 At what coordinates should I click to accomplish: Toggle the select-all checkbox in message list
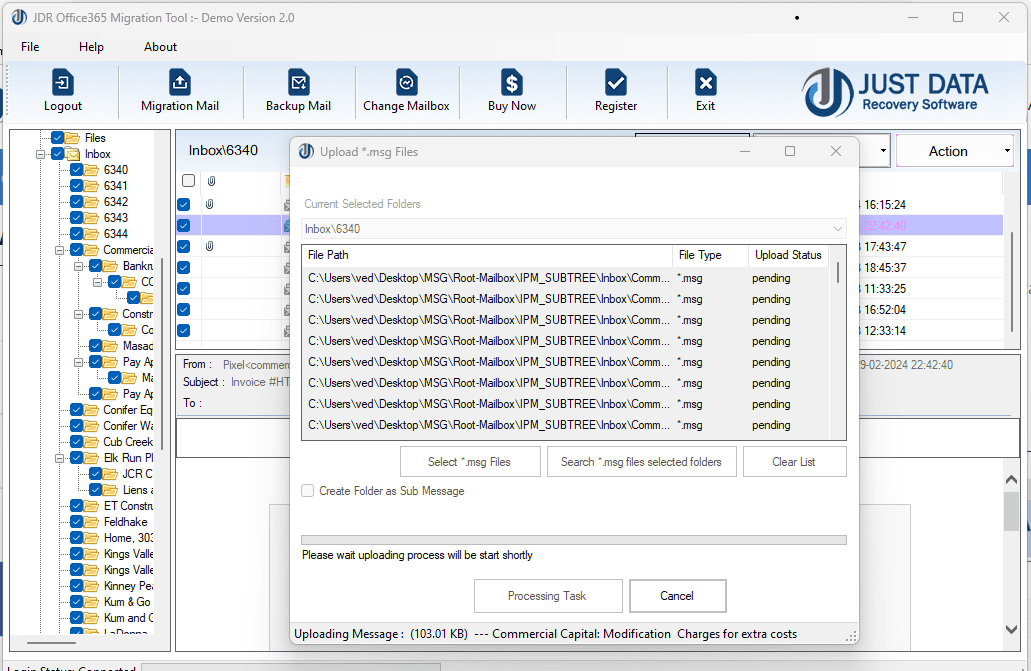click(188, 181)
